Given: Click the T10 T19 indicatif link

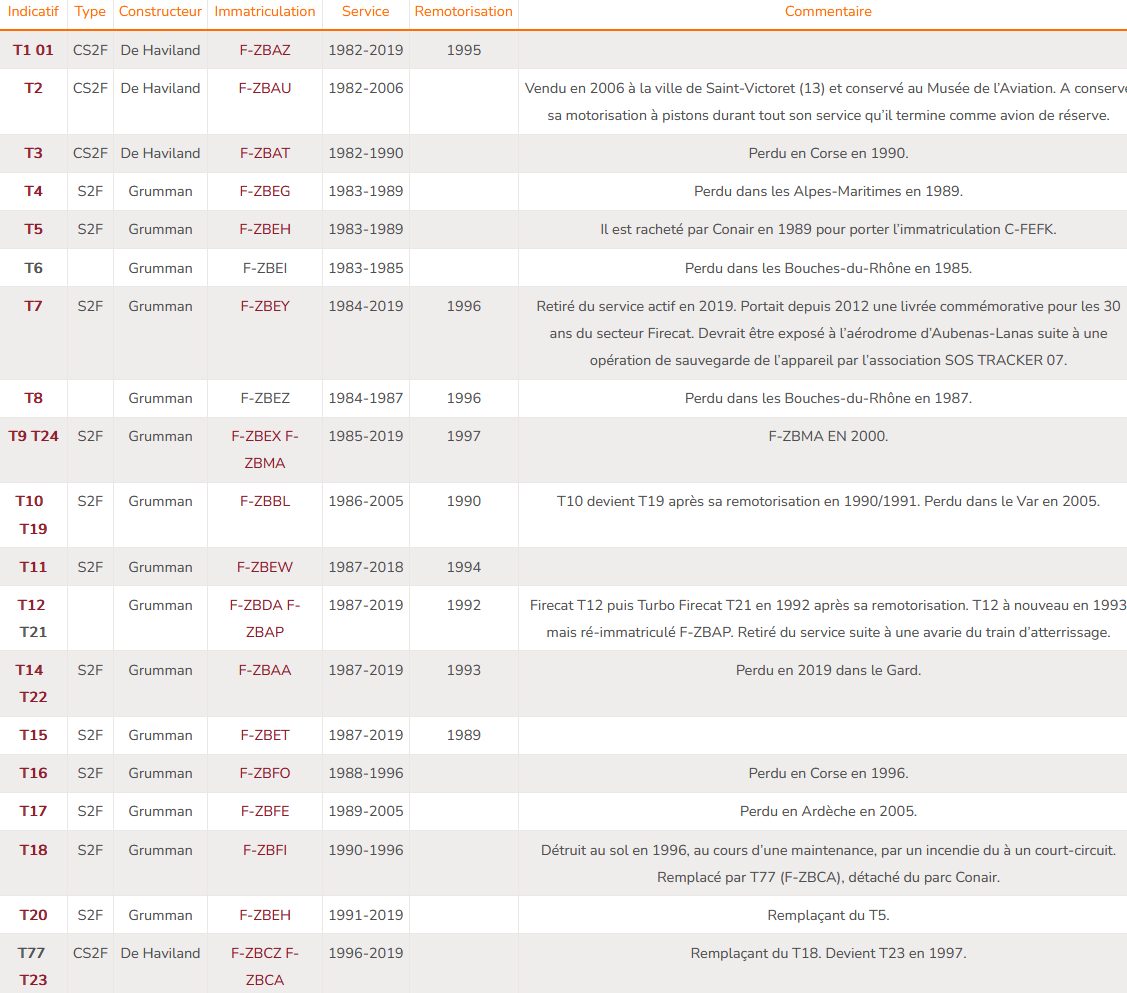Looking at the screenshot, I should click(33, 515).
